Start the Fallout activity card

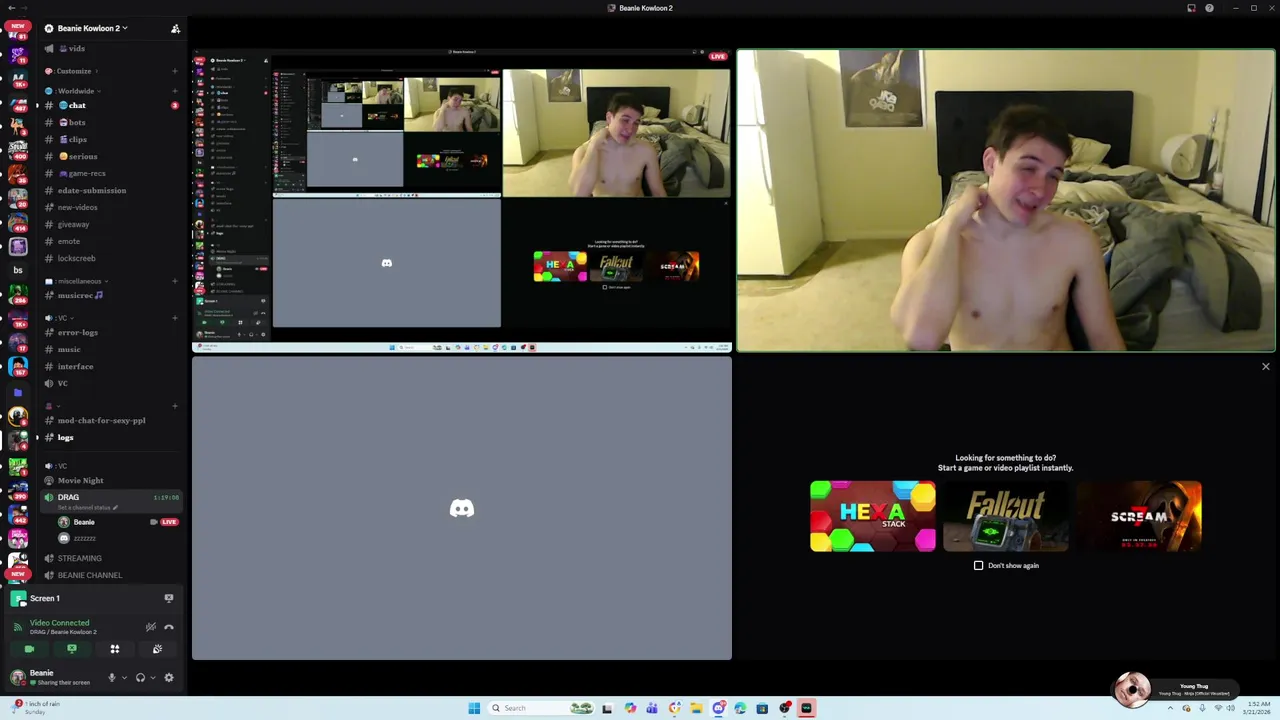(1006, 516)
